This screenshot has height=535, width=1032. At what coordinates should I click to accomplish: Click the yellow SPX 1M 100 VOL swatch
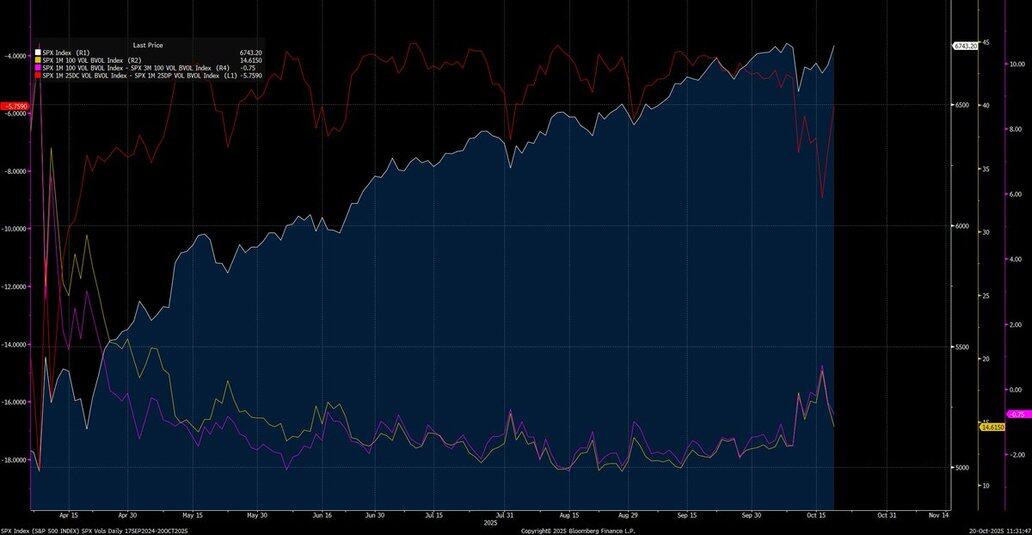tap(38, 60)
